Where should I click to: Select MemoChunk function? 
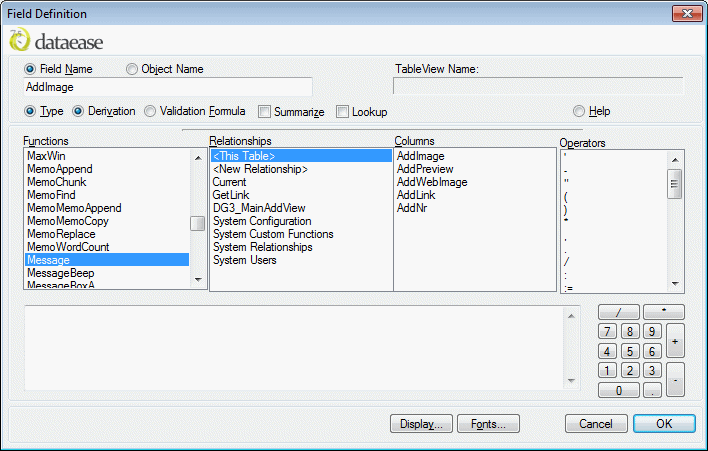107,182
